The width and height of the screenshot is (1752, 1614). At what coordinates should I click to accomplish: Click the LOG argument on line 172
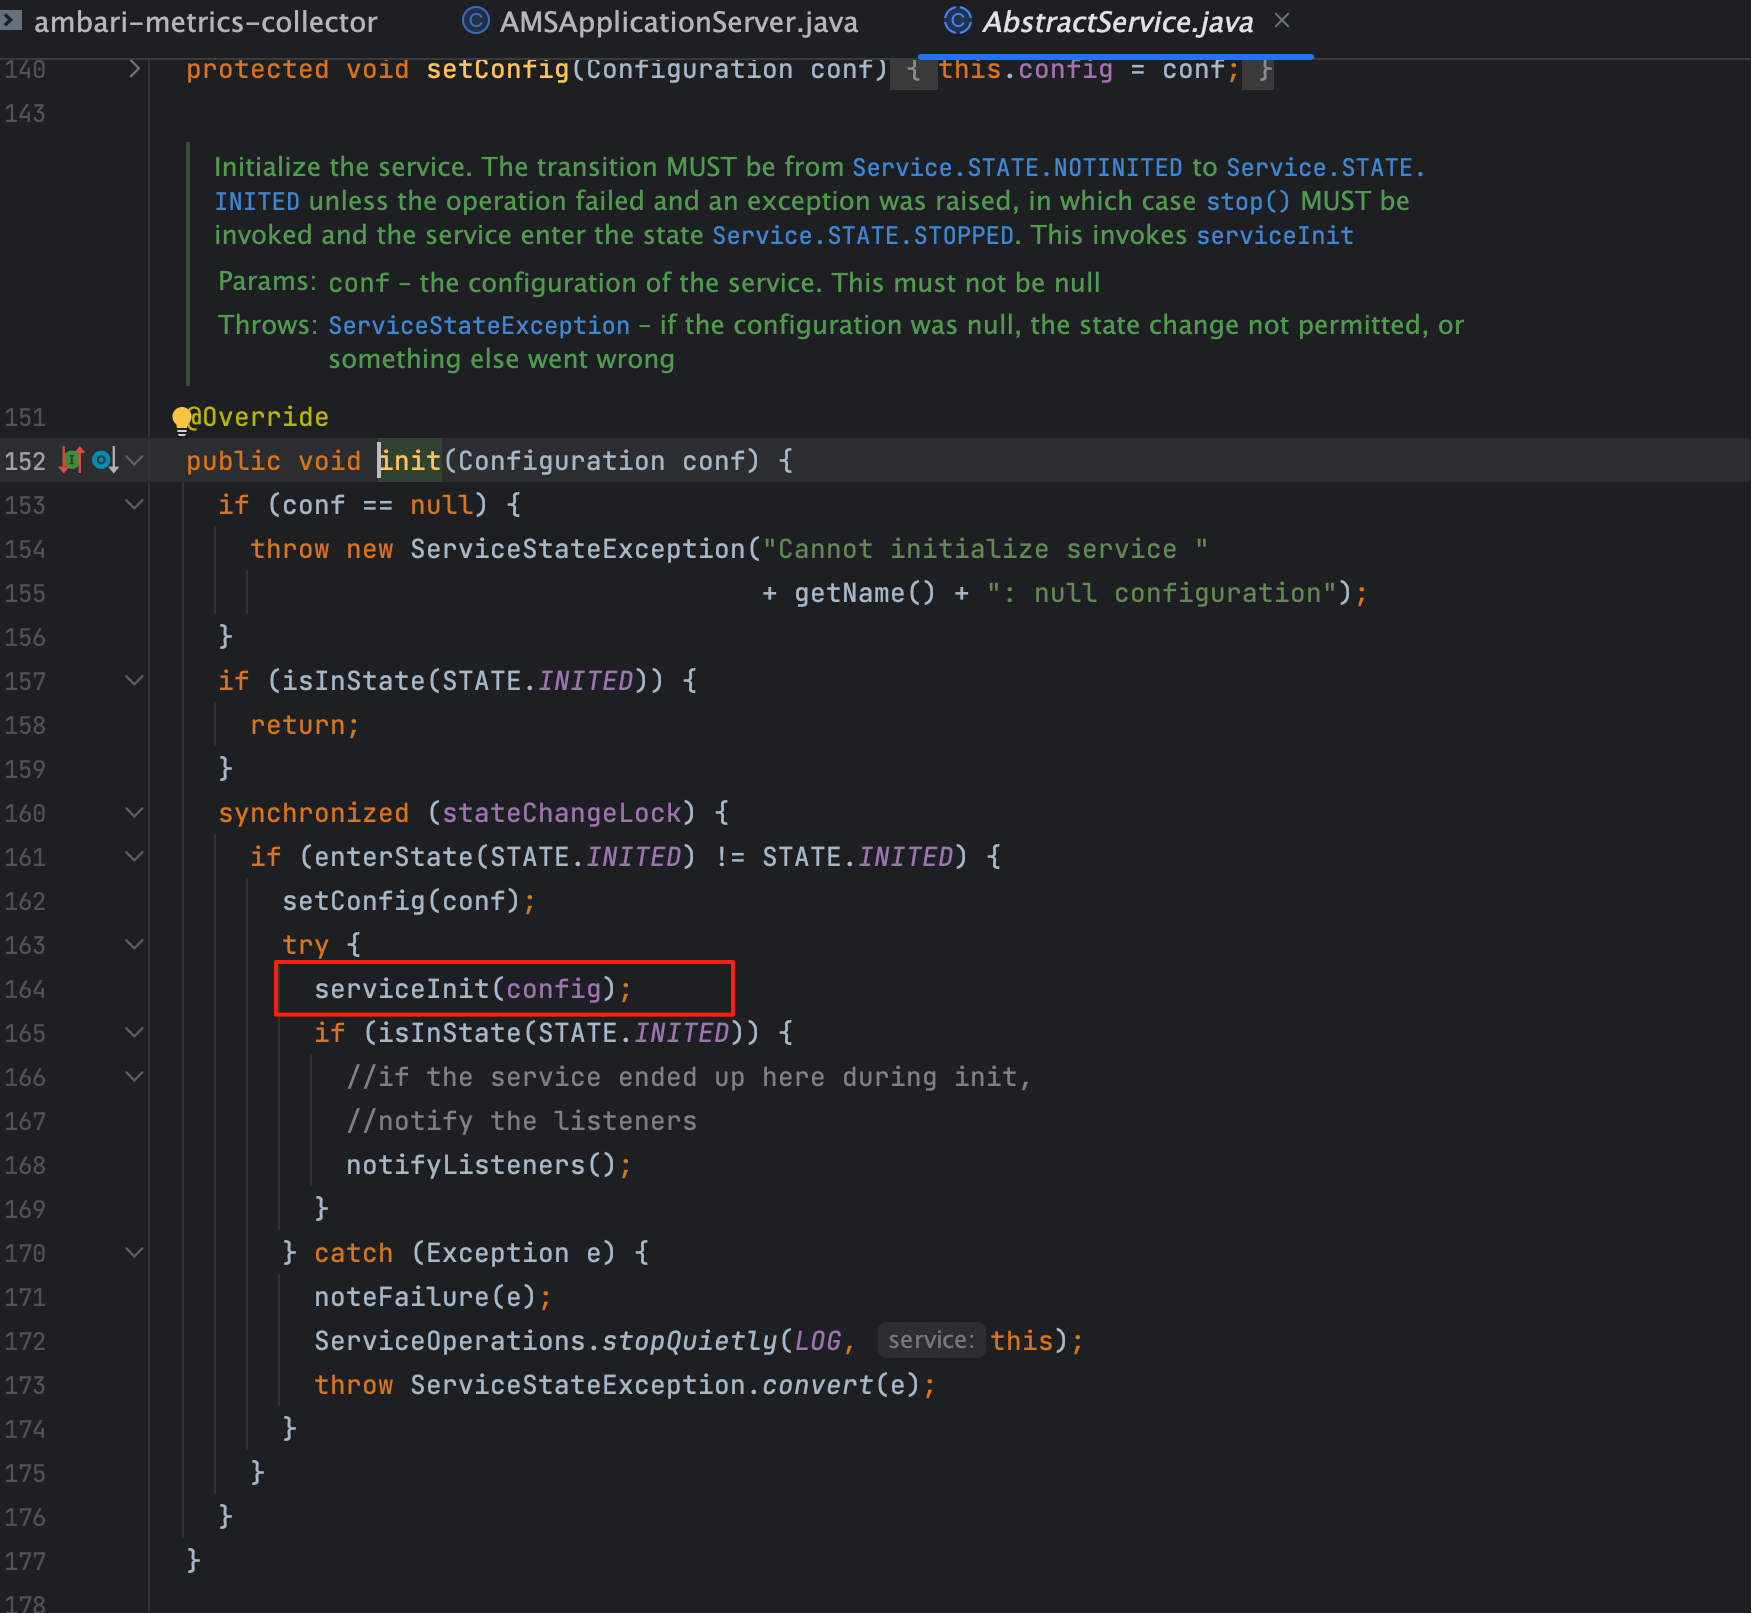click(x=818, y=1341)
